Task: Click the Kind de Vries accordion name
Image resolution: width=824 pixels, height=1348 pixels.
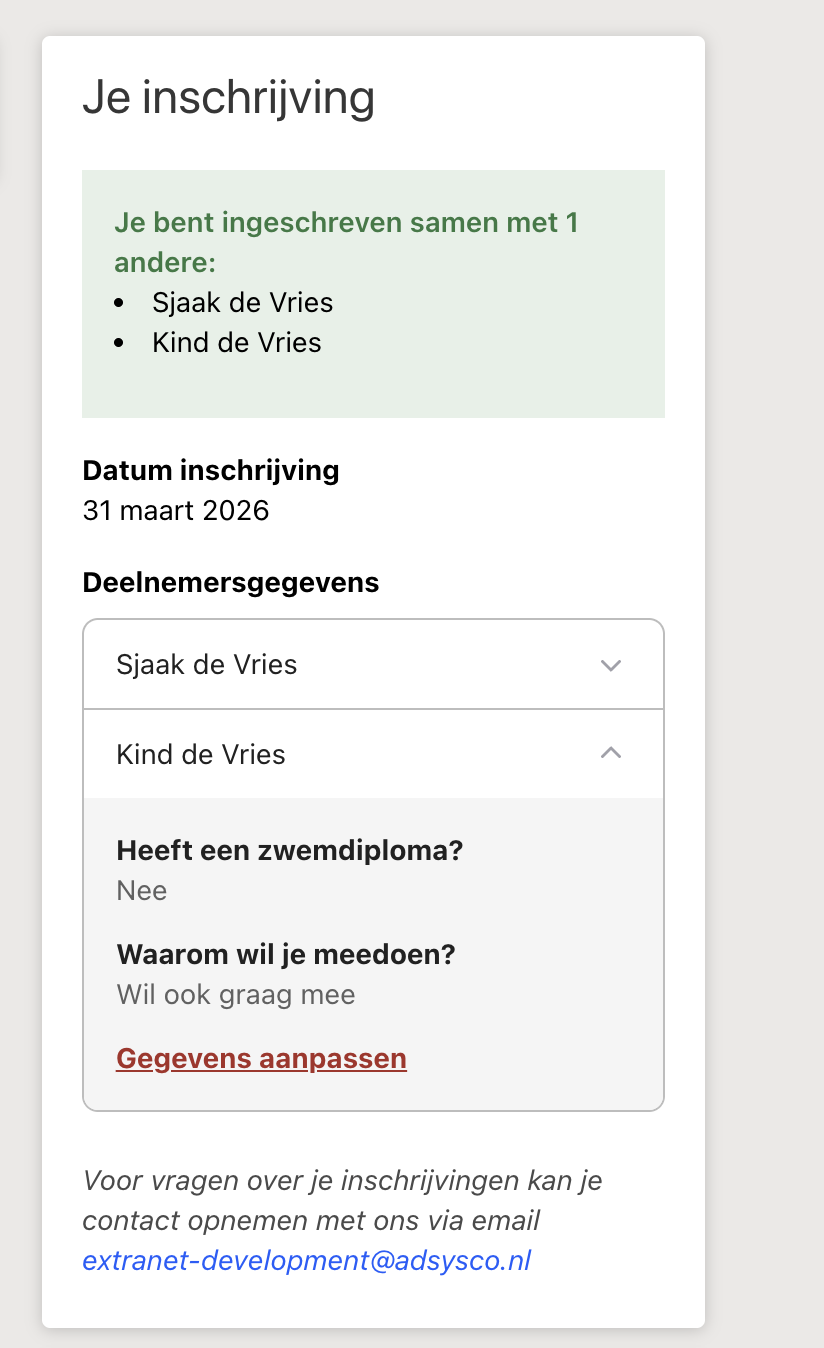Action: (201, 754)
